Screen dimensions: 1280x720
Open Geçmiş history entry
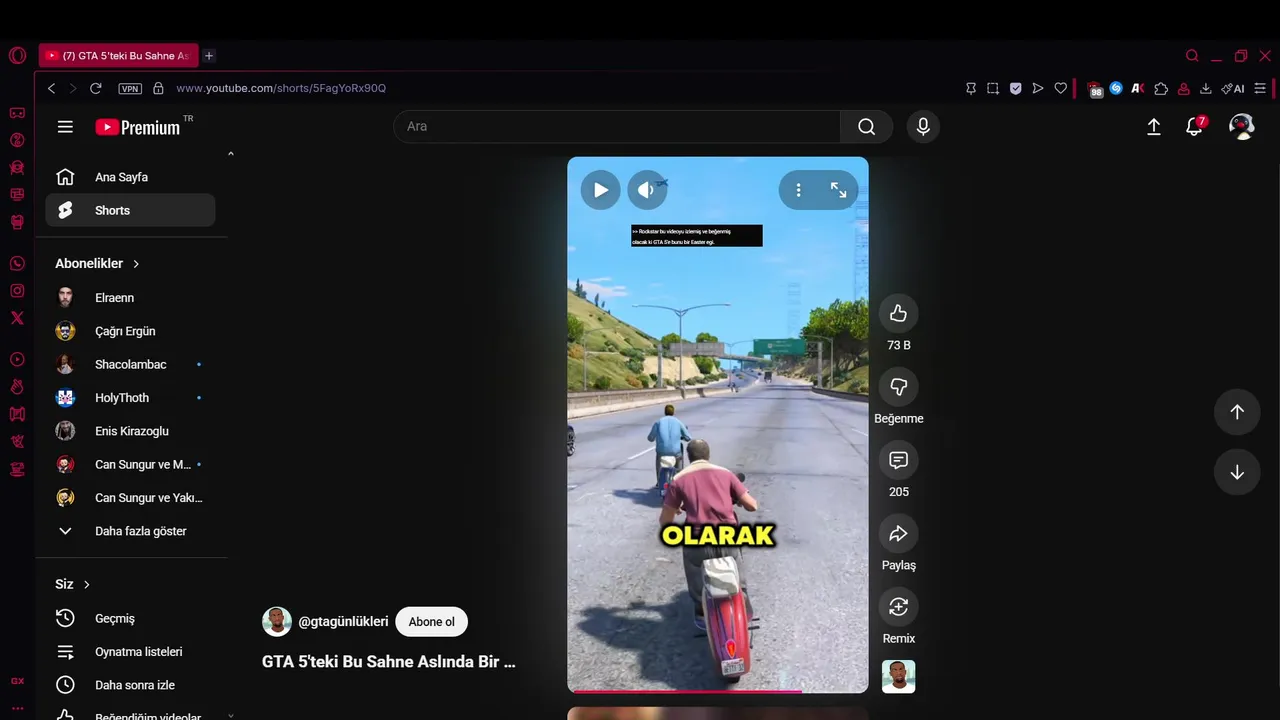[130, 618]
